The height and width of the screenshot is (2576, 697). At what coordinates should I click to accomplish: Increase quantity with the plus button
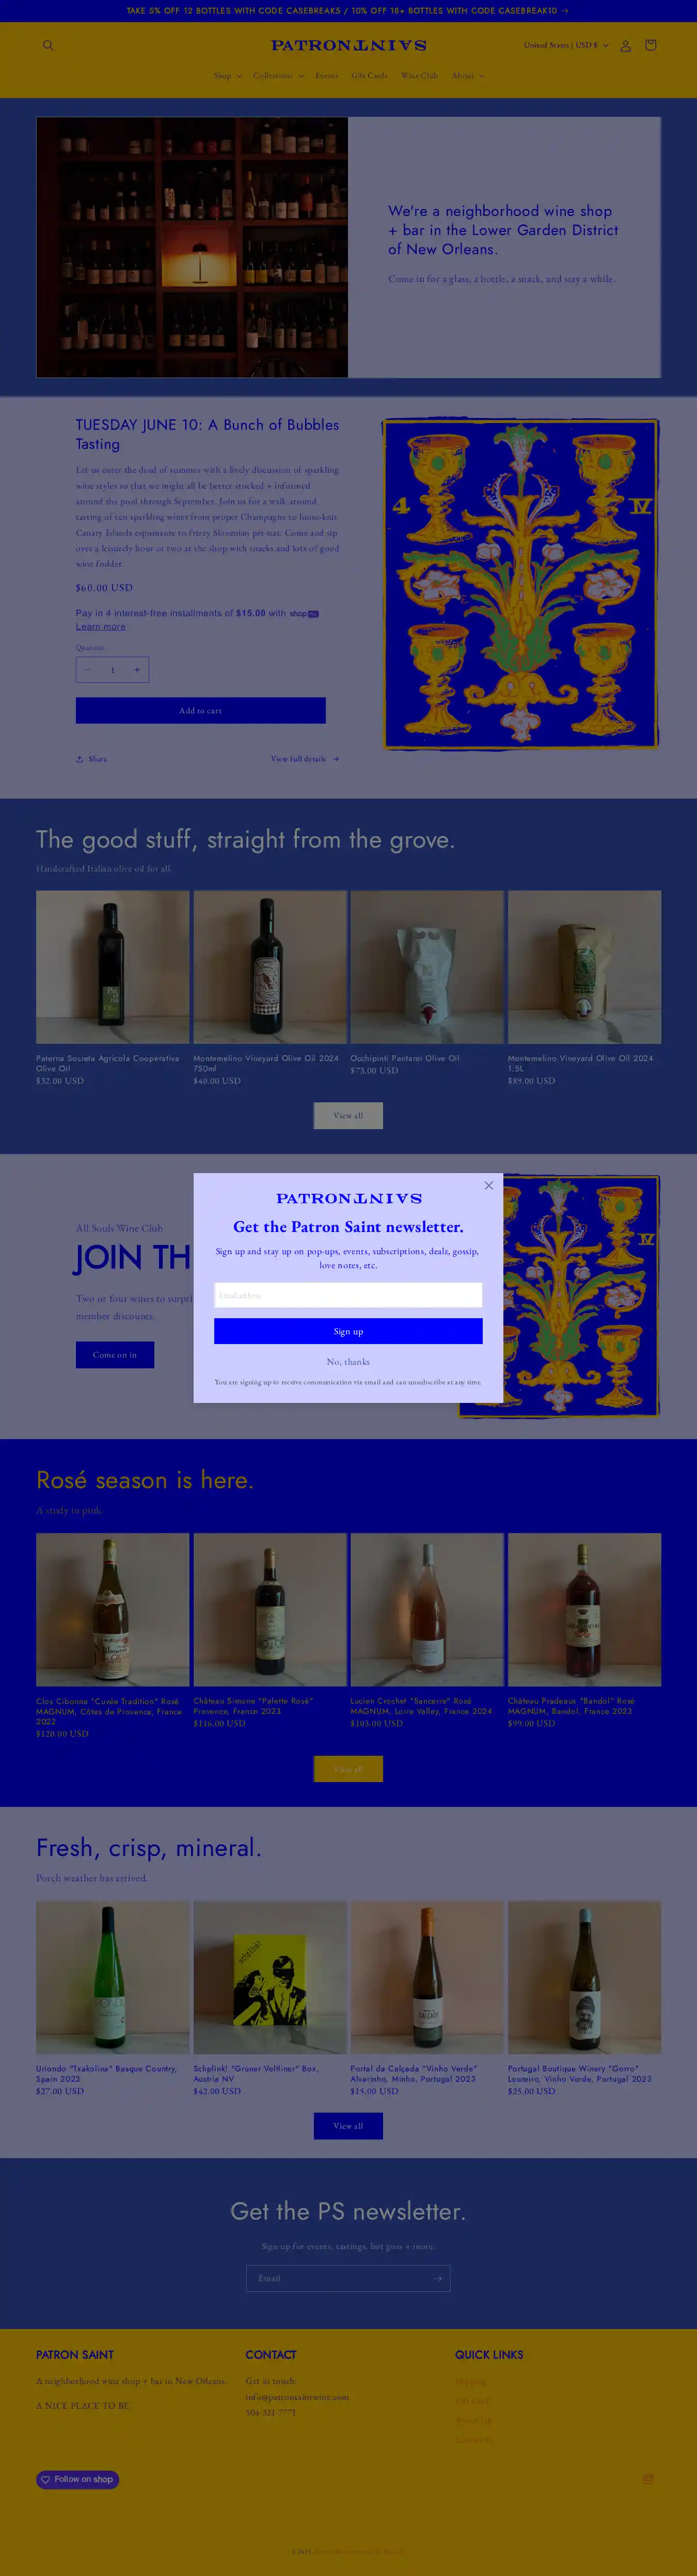point(137,670)
